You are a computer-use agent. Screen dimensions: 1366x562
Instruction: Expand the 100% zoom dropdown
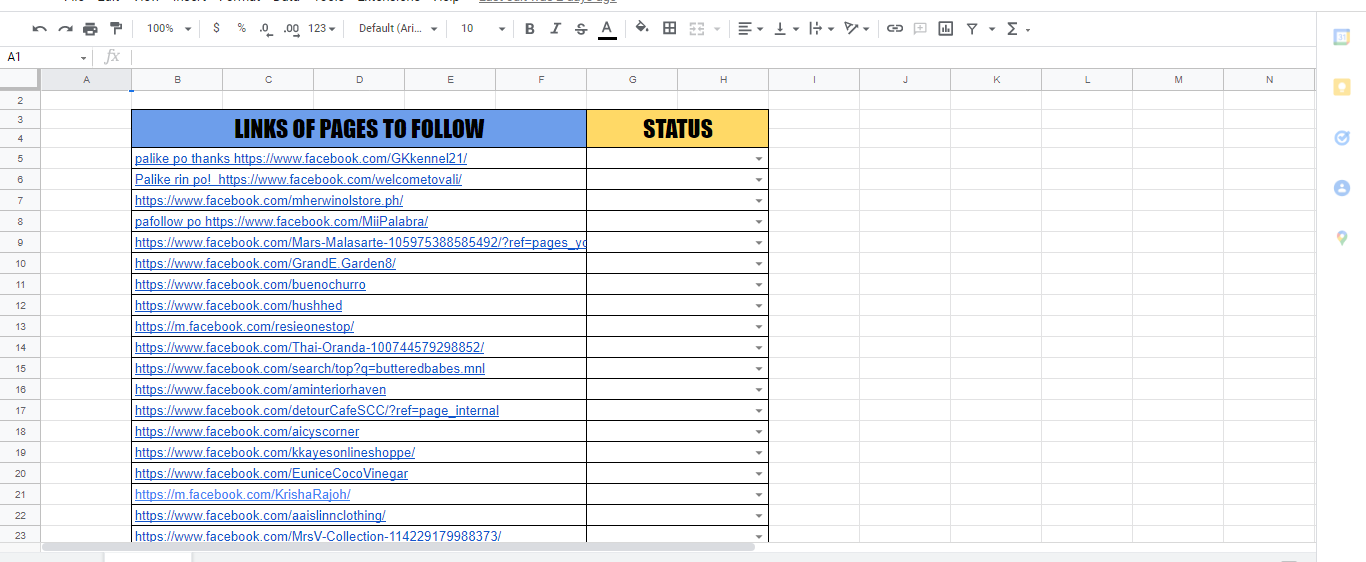tap(169, 29)
